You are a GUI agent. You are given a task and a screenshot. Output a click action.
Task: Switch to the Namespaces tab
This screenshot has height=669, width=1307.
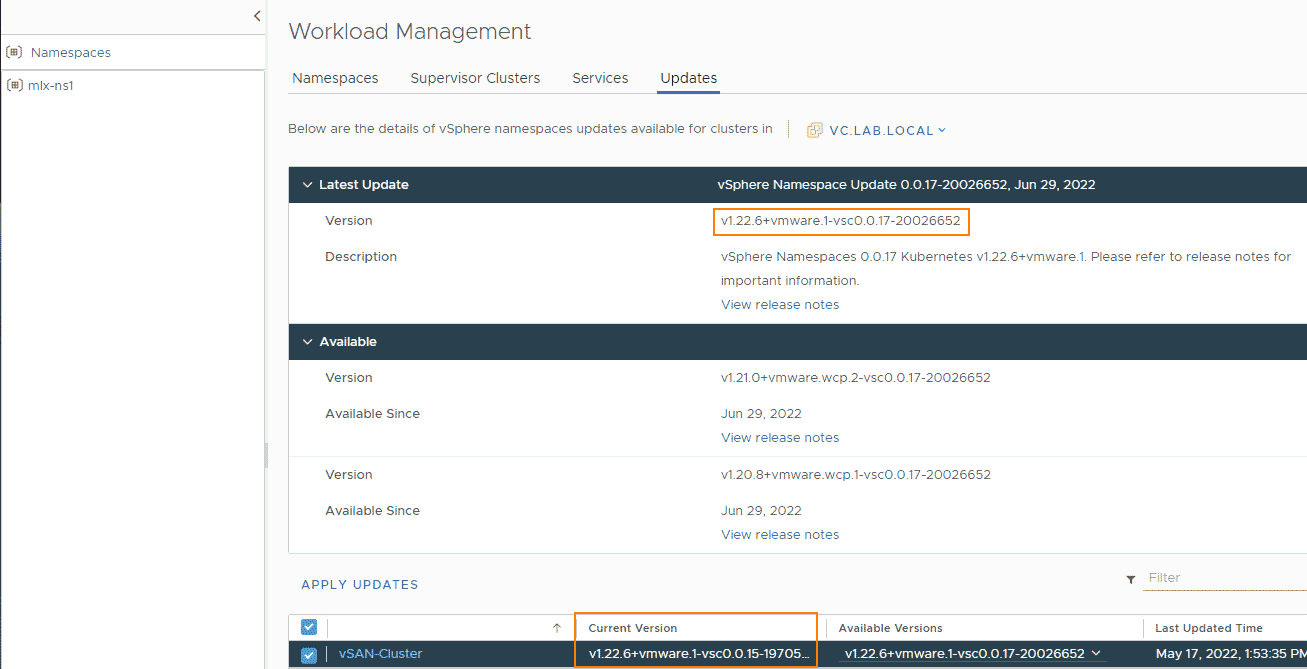point(335,78)
